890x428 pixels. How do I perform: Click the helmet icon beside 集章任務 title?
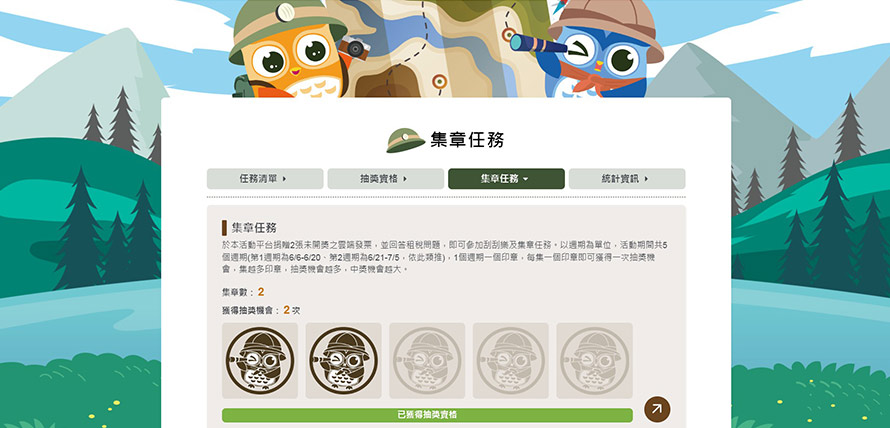[x=405, y=140]
